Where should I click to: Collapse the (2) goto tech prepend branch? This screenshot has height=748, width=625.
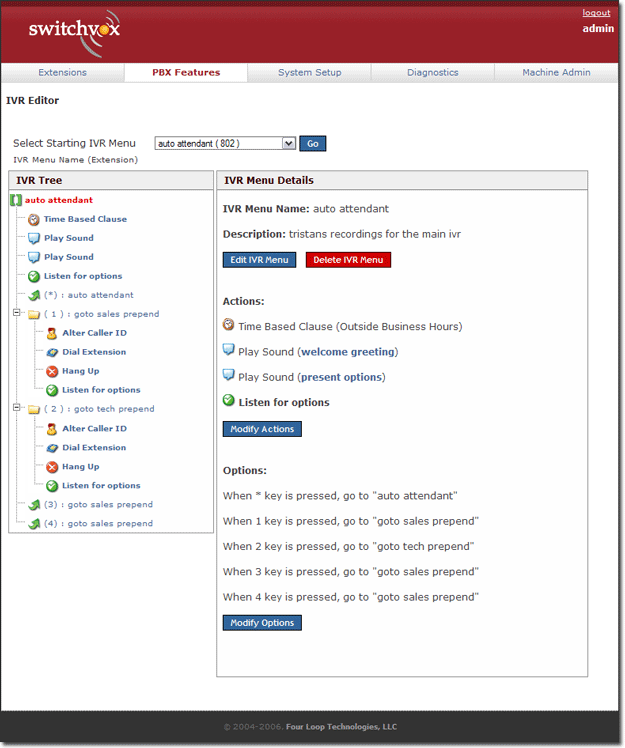17,407
